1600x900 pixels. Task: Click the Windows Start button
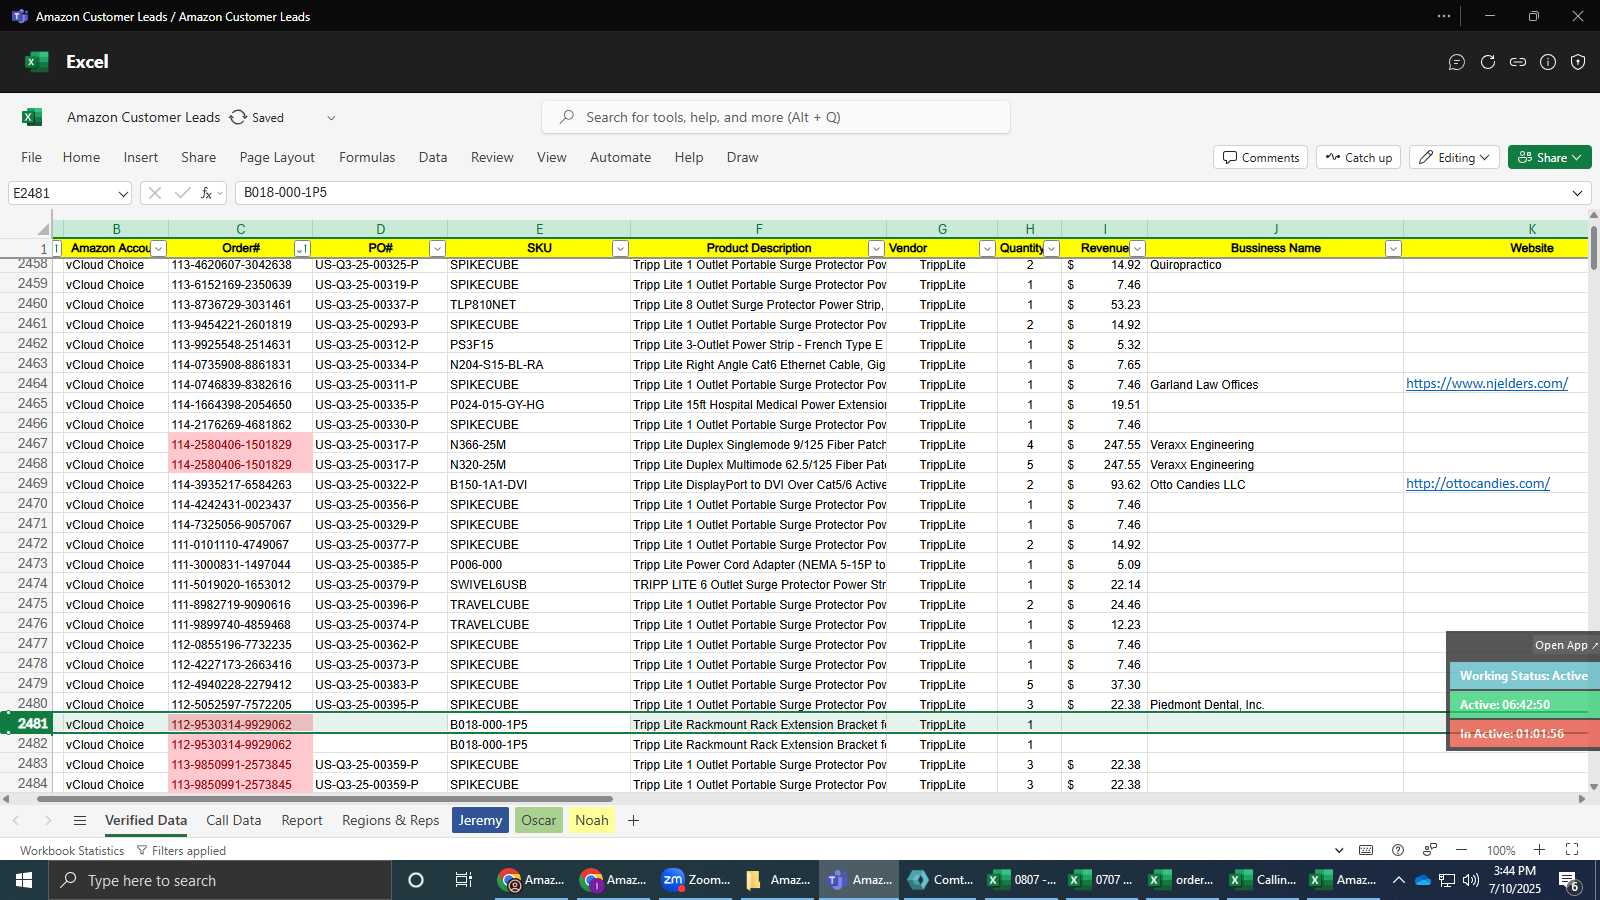[24, 880]
